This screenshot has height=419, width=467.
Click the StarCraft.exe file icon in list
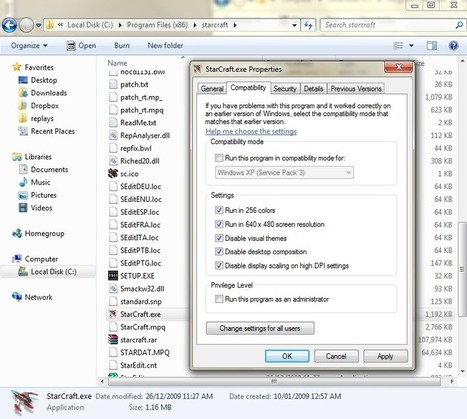coord(113,314)
